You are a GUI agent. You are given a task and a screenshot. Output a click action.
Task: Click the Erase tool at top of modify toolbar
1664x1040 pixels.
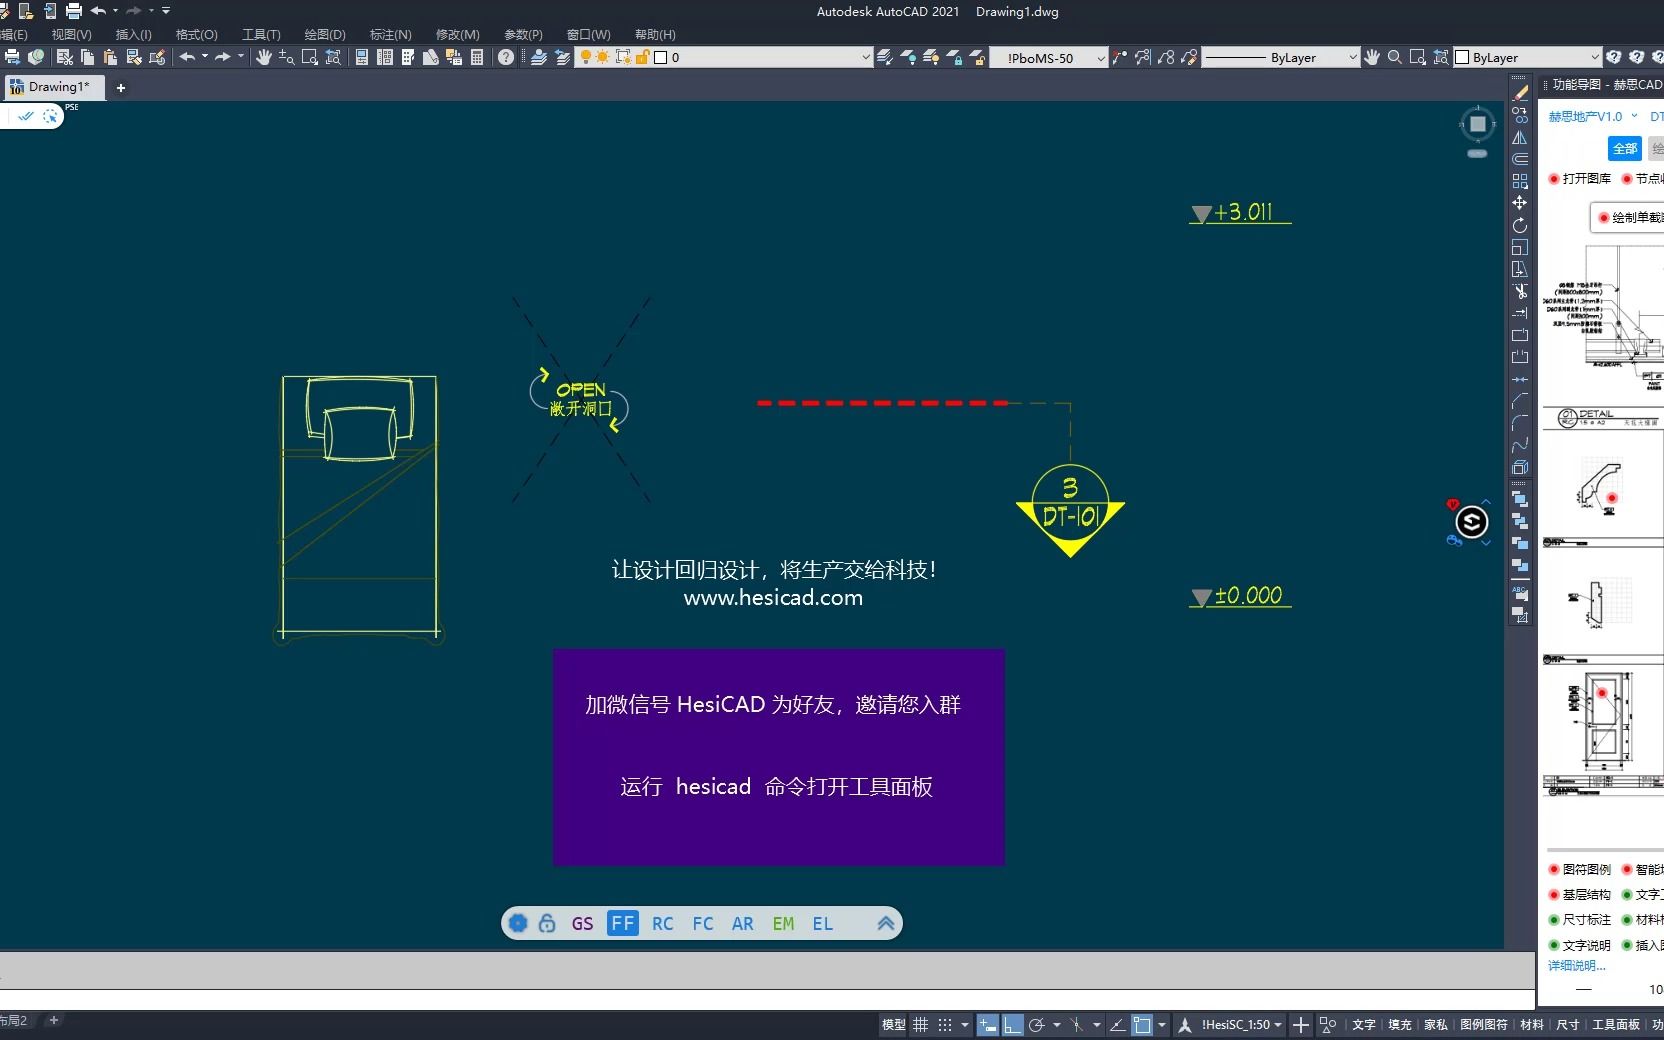coord(1520,93)
